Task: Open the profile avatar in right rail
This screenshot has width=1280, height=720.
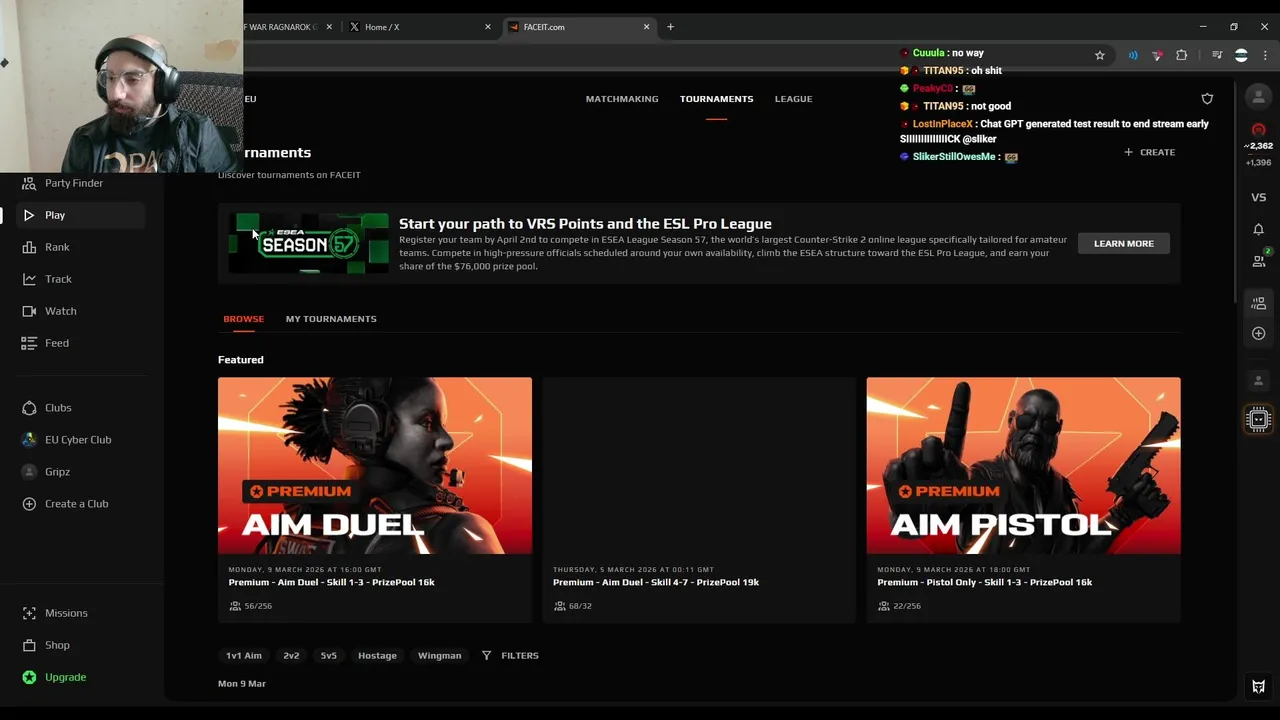Action: (x=1258, y=98)
